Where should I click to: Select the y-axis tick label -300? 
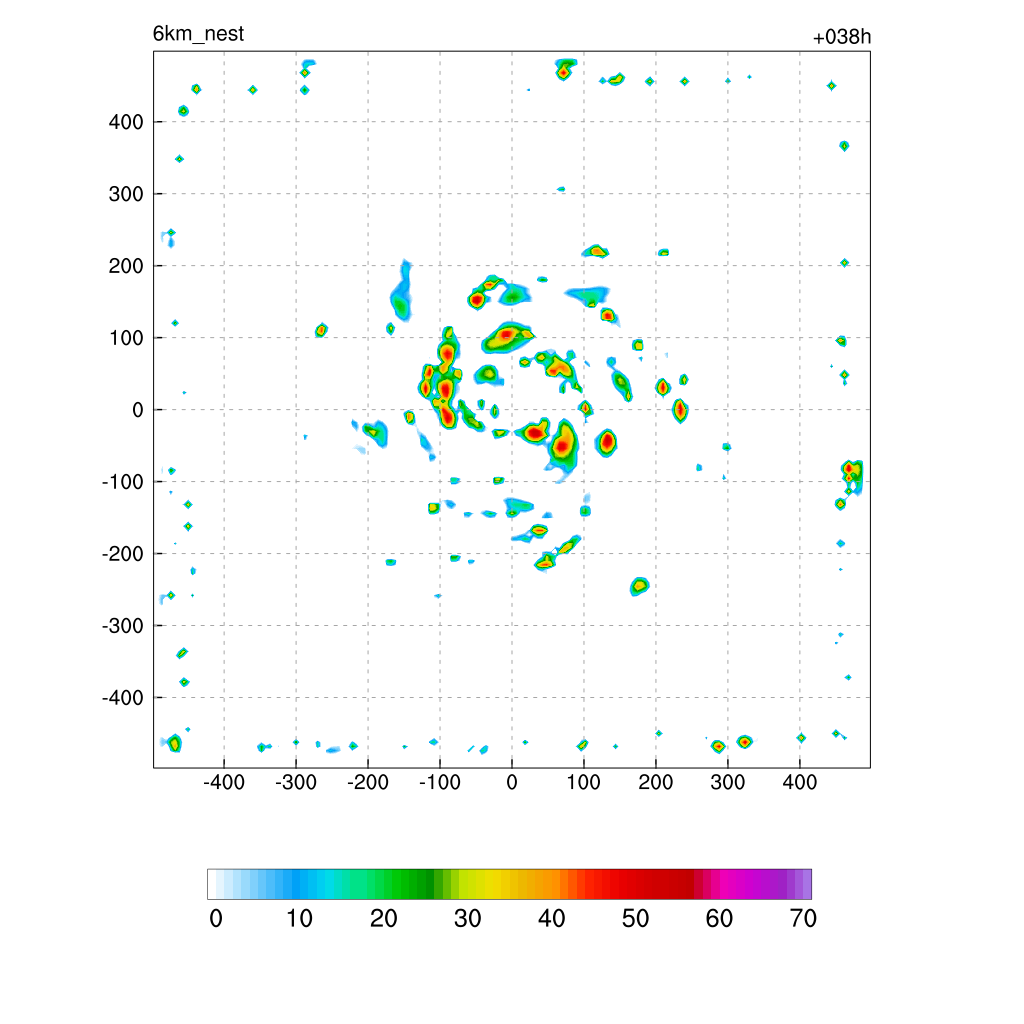click(123, 626)
